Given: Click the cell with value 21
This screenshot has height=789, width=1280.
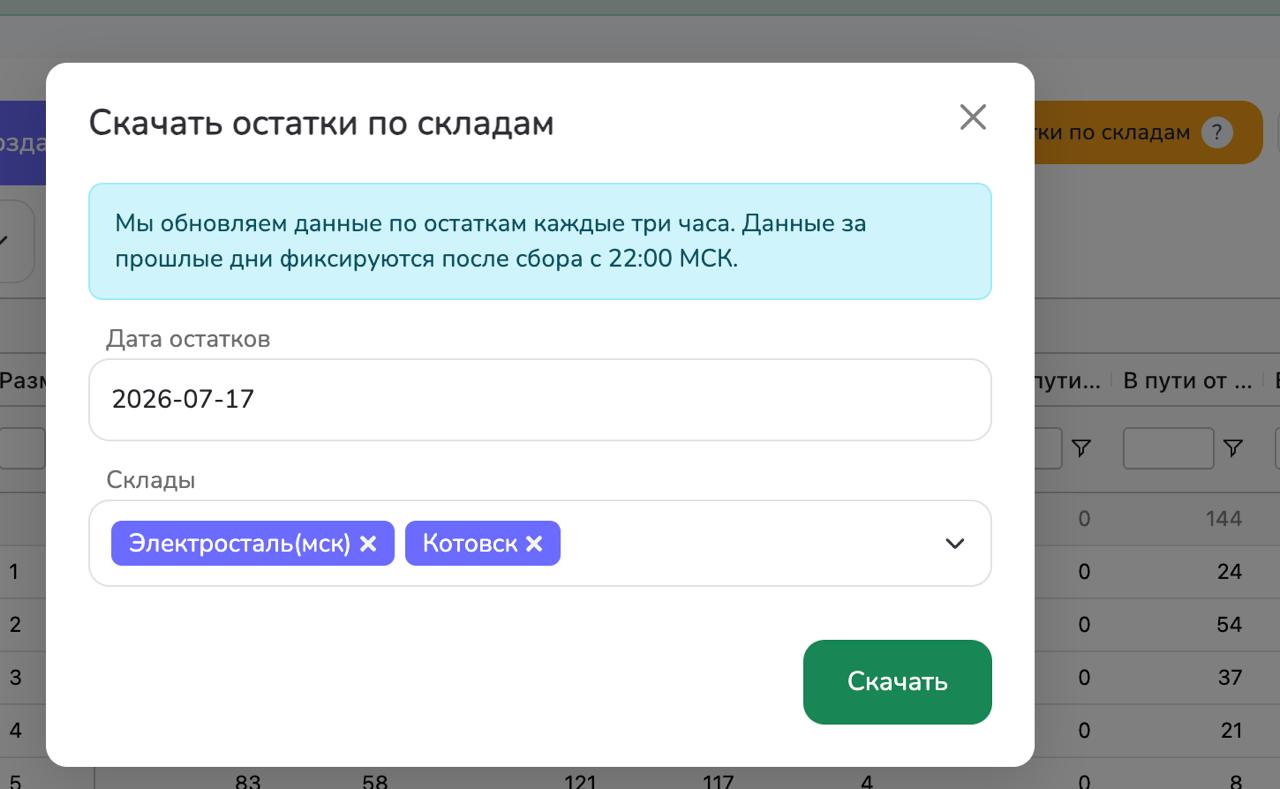Looking at the screenshot, I should coord(1230,731).
